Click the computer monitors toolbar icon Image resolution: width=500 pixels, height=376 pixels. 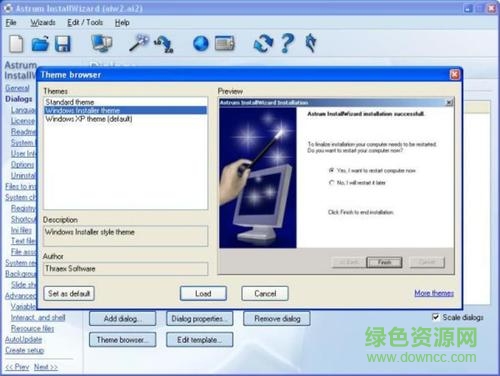101,43
